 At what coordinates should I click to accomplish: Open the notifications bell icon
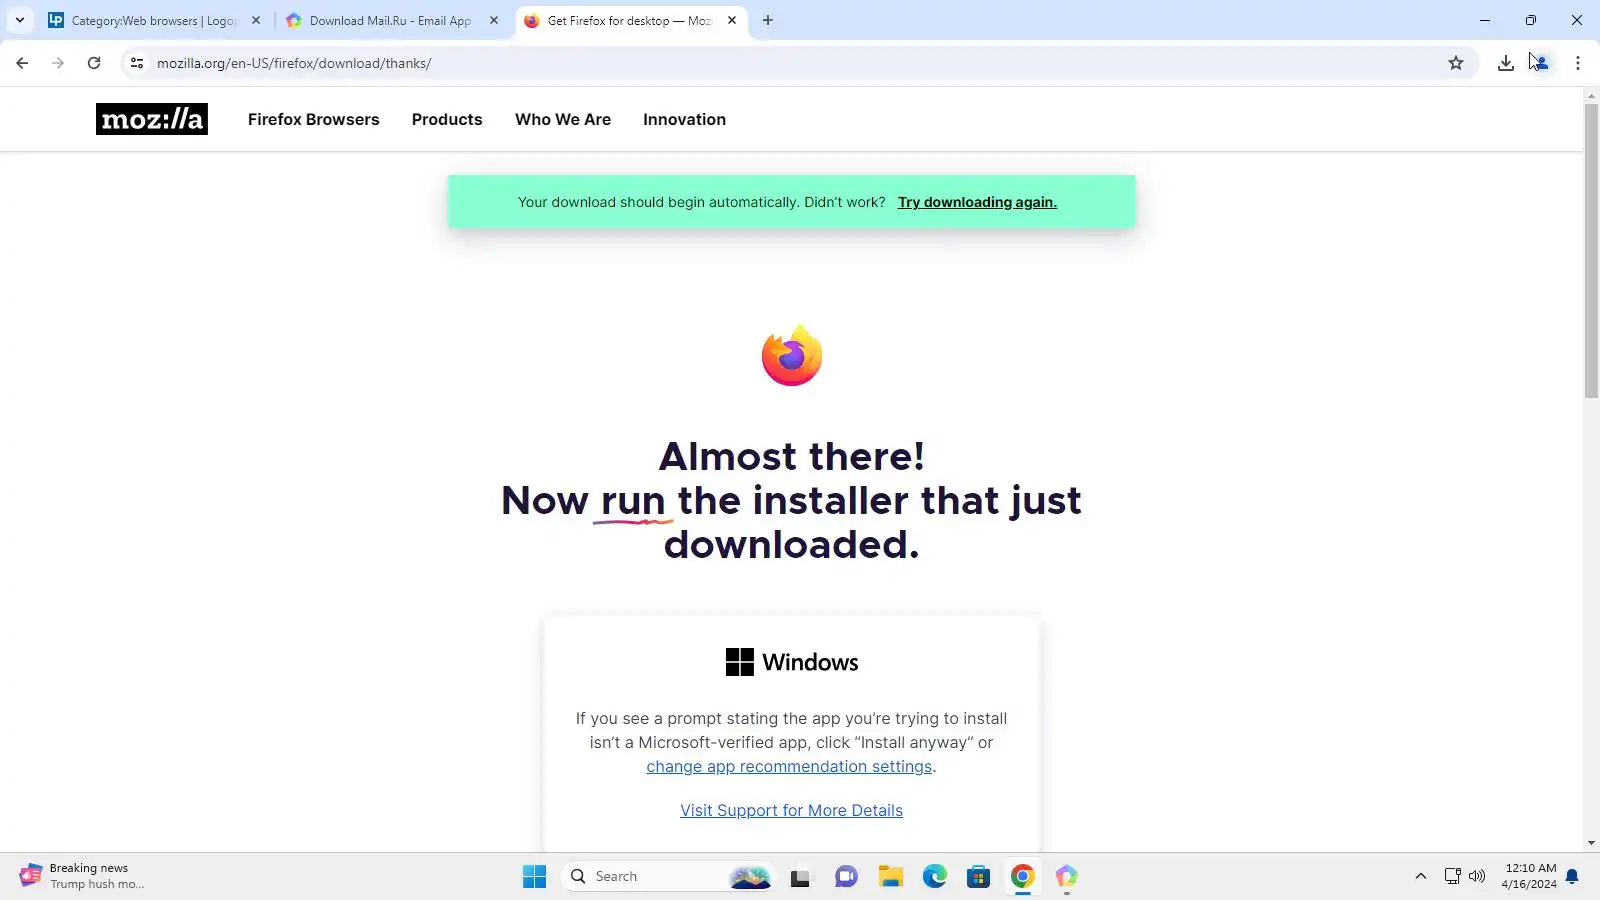pos(1572,877)
